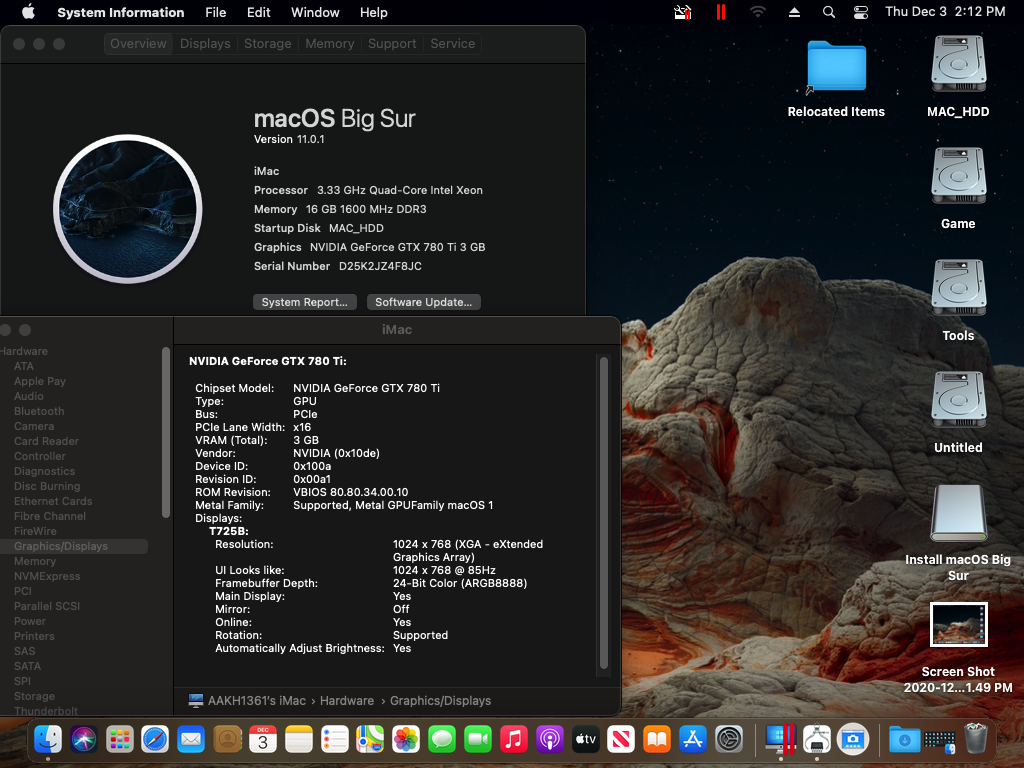This screenshot has width=1024, height=768.
Task: Click the Software Update... button
Action: [x=423, y=302]
